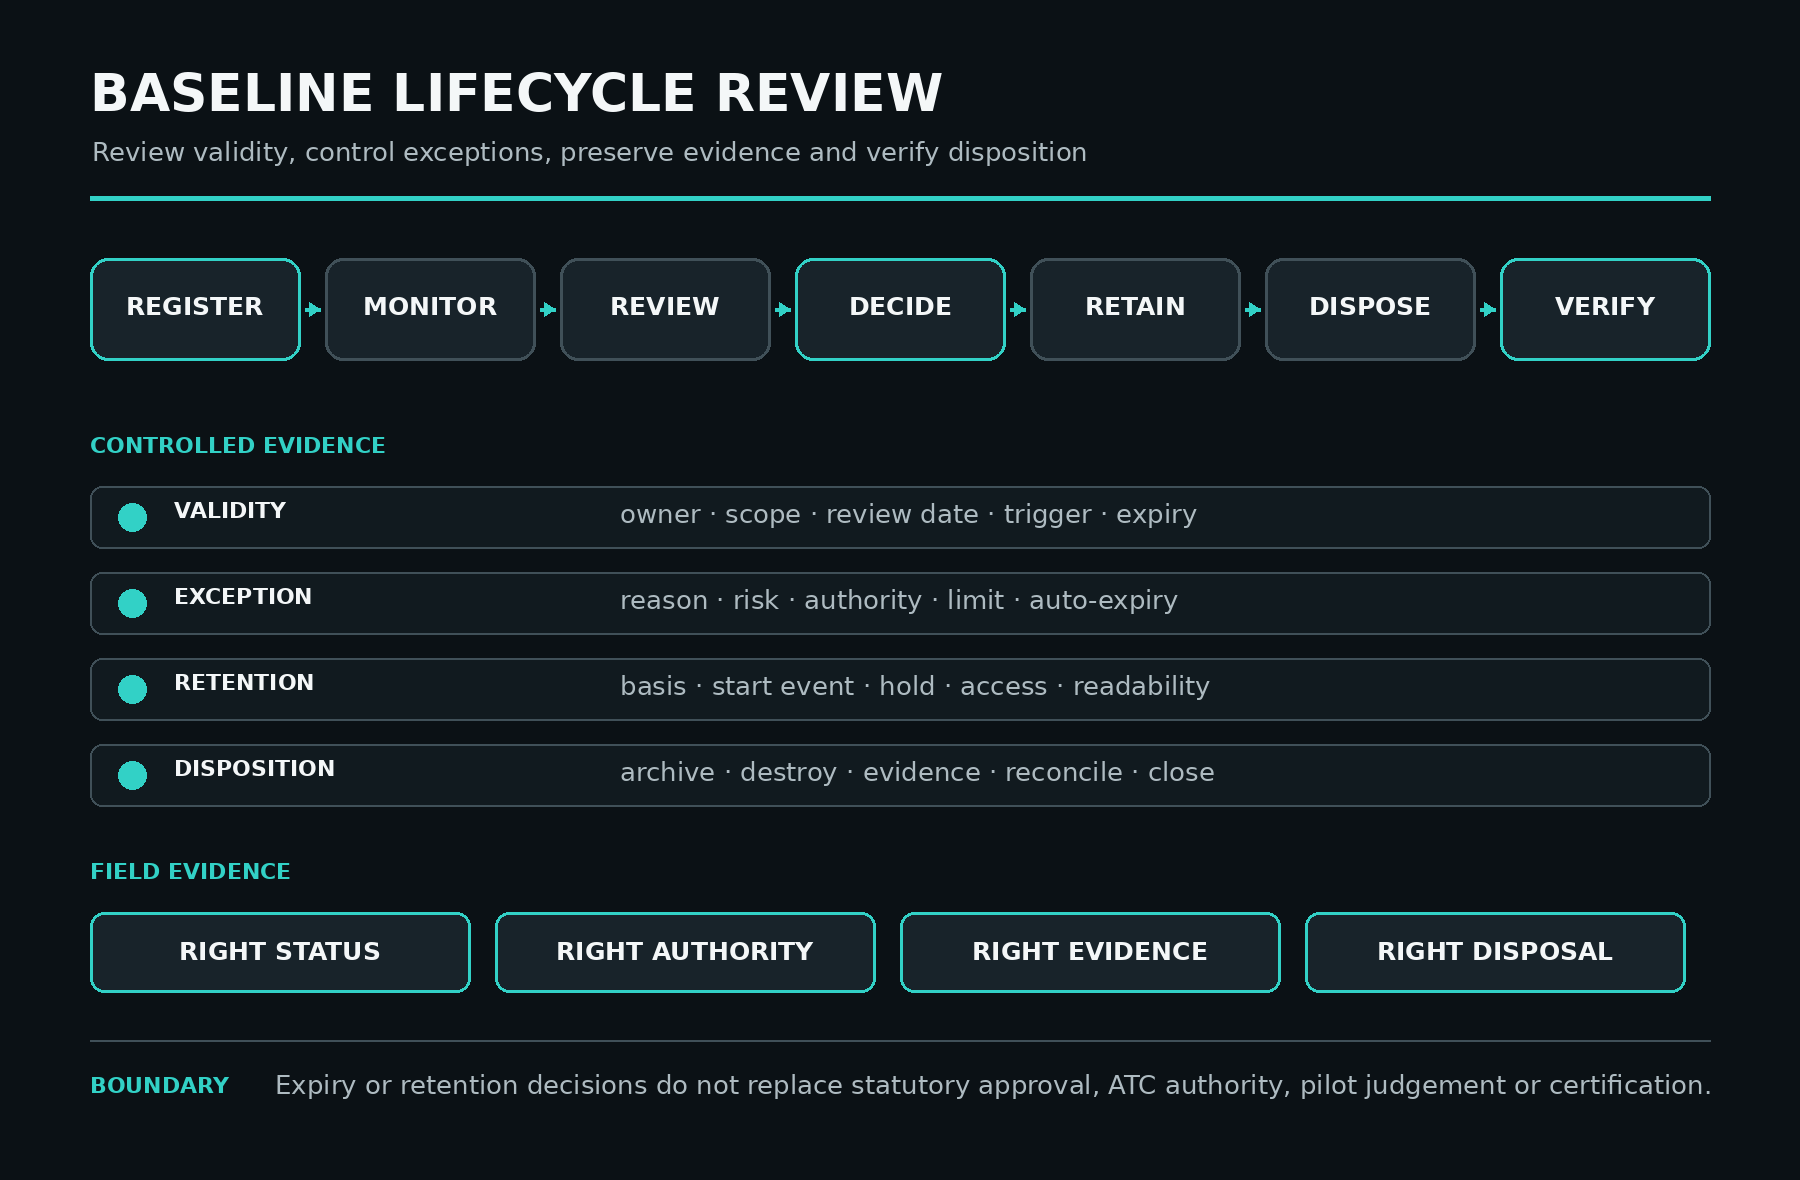The image size is (1800, 1180).
Task: Click the arrow between REVIEW and DECIDE
Action: (783, 309)
